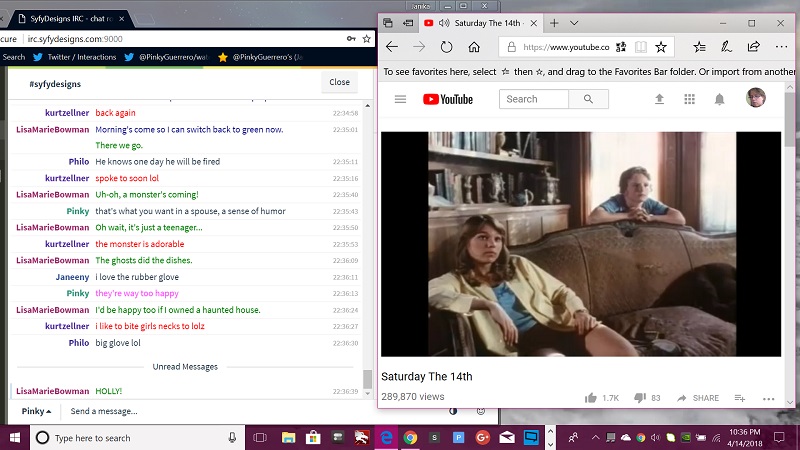Screen dimensions: 800x450
Task: Toggle the chat contrast theme icon
Action: click(453, 411)
